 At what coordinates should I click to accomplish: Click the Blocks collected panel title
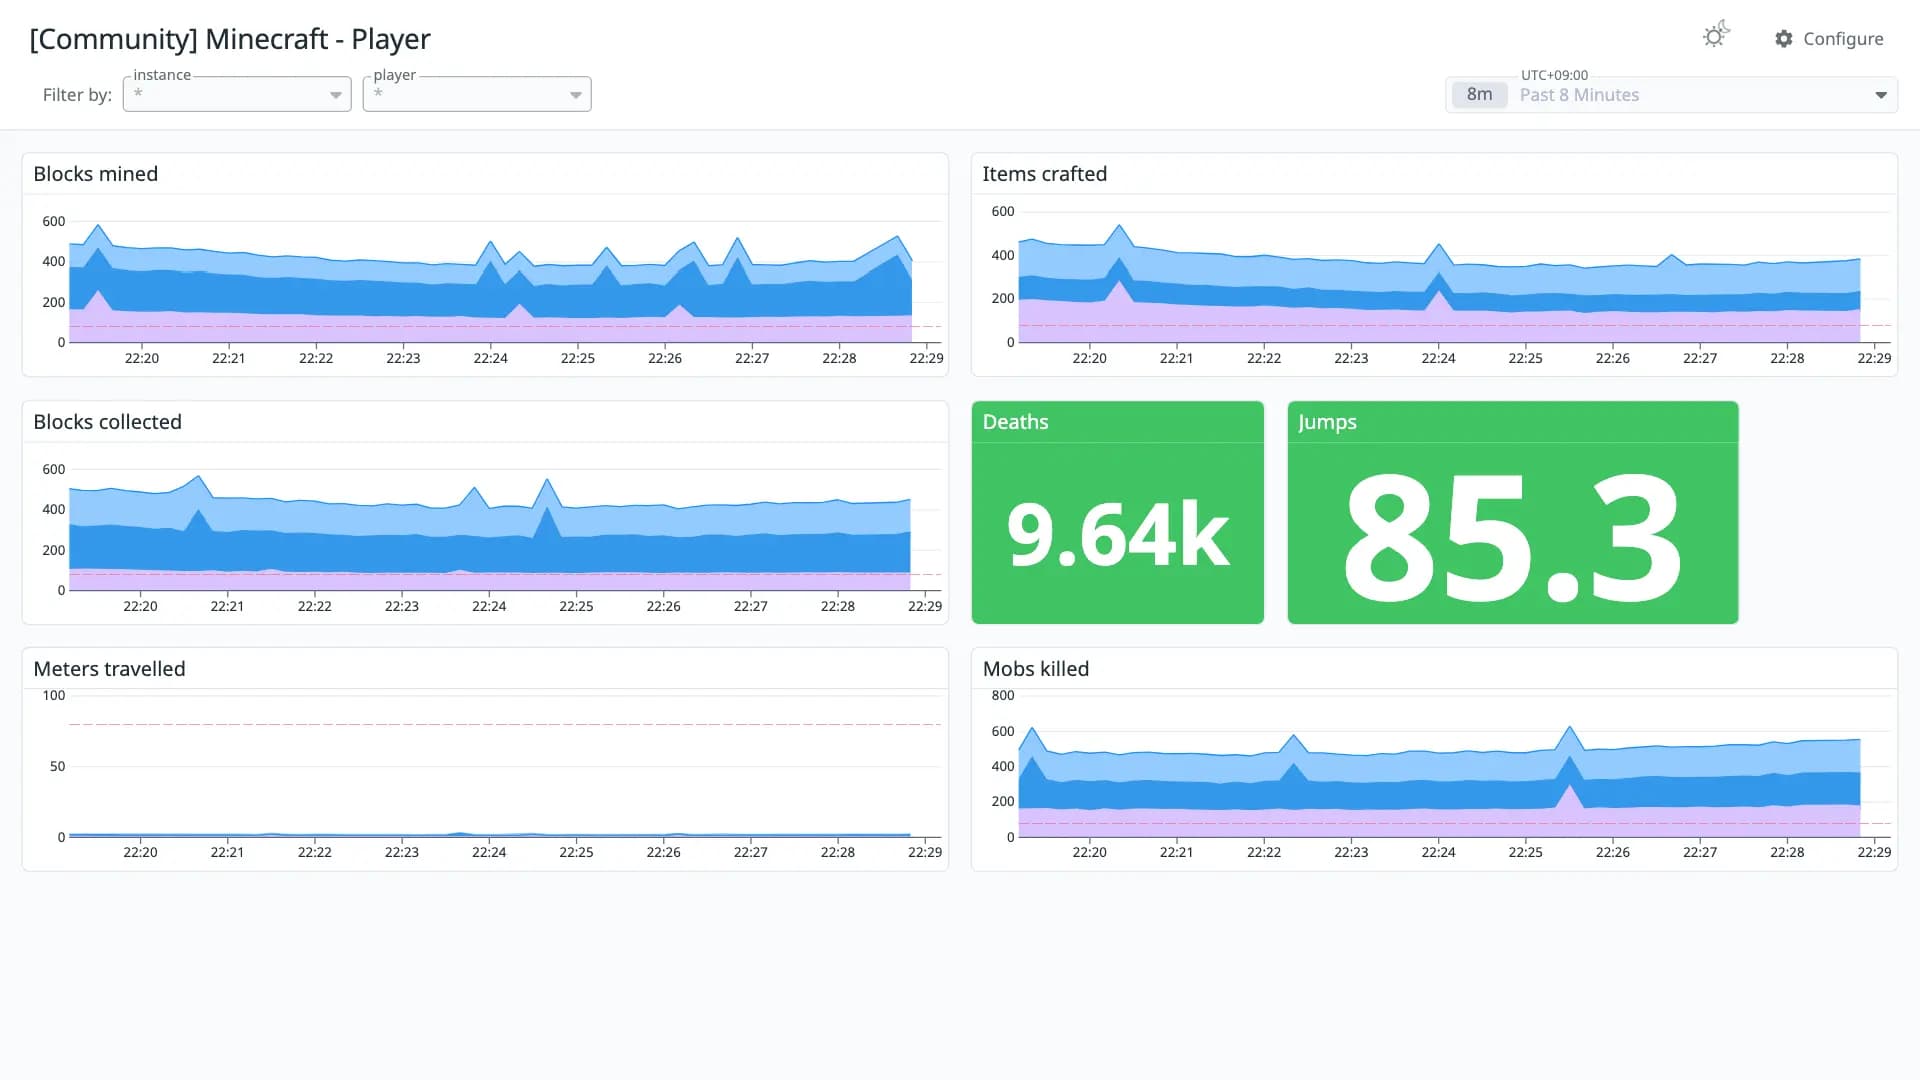pos(108,422)
